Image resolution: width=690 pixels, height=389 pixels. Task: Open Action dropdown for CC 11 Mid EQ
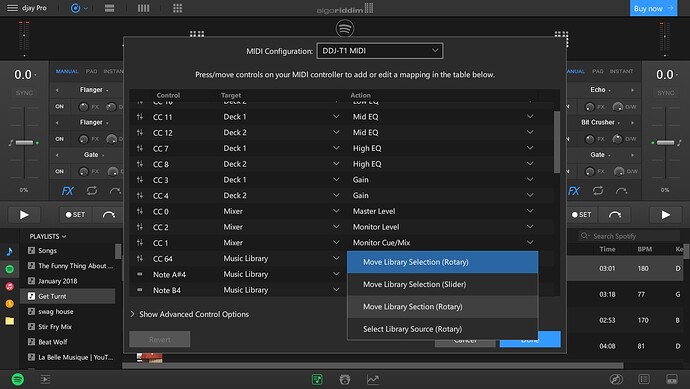[530, 117]
